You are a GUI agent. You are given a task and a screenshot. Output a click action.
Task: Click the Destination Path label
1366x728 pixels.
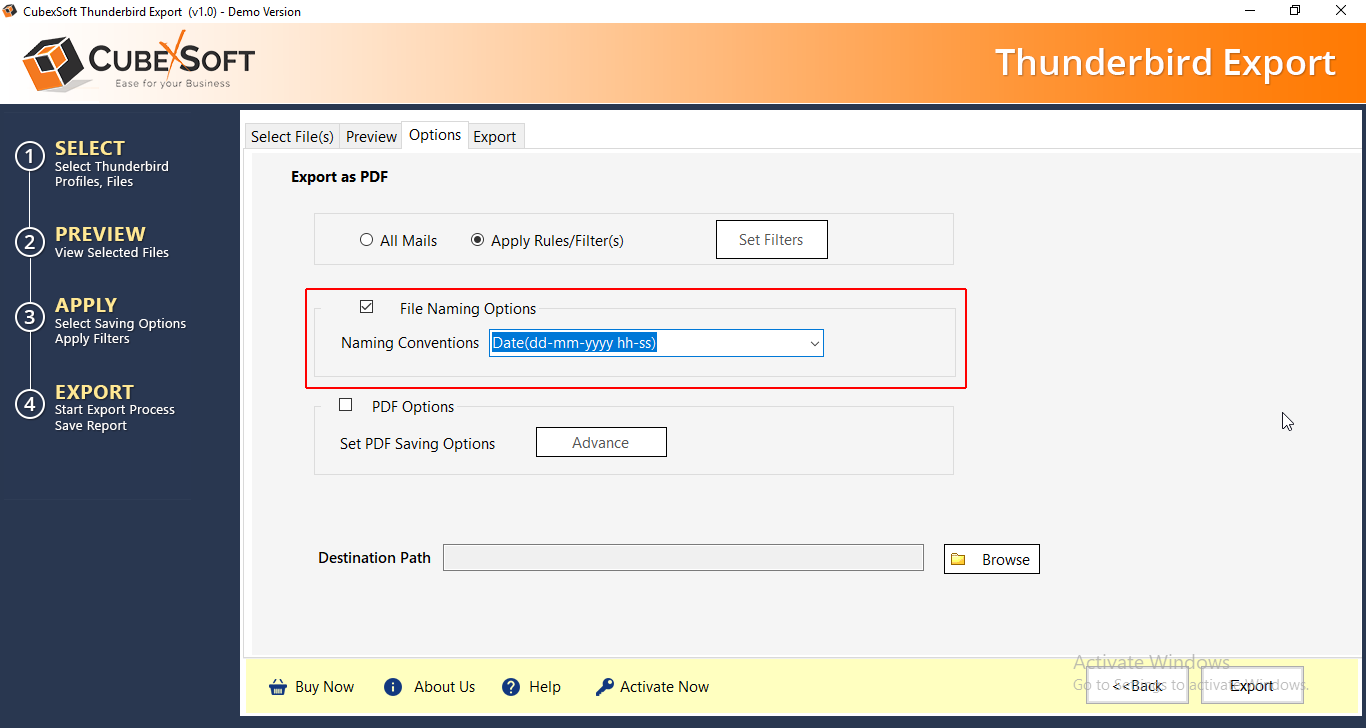[x=374, y=558]
